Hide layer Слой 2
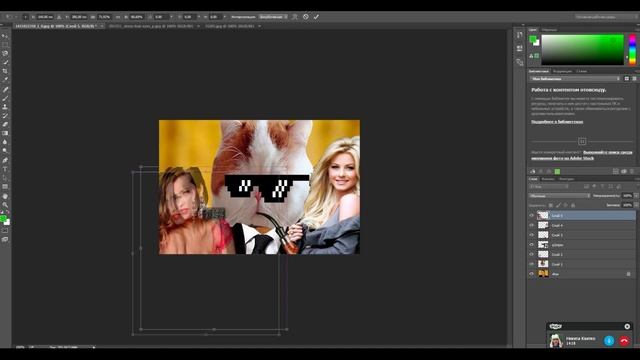Screen dimensions: 640x360 pyautogui.click(x=531, y=255)
